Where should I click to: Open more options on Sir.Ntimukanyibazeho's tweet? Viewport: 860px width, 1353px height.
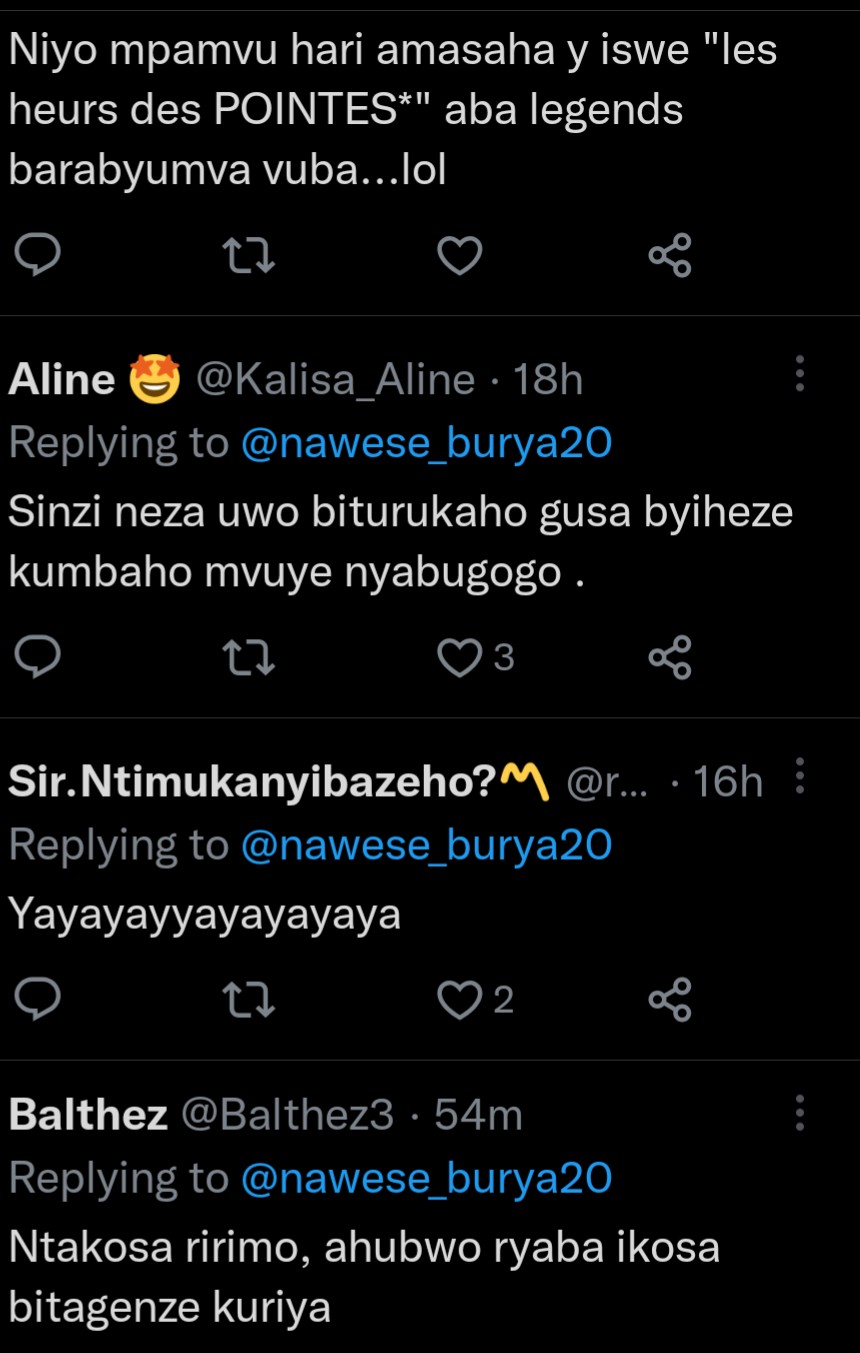800,776
